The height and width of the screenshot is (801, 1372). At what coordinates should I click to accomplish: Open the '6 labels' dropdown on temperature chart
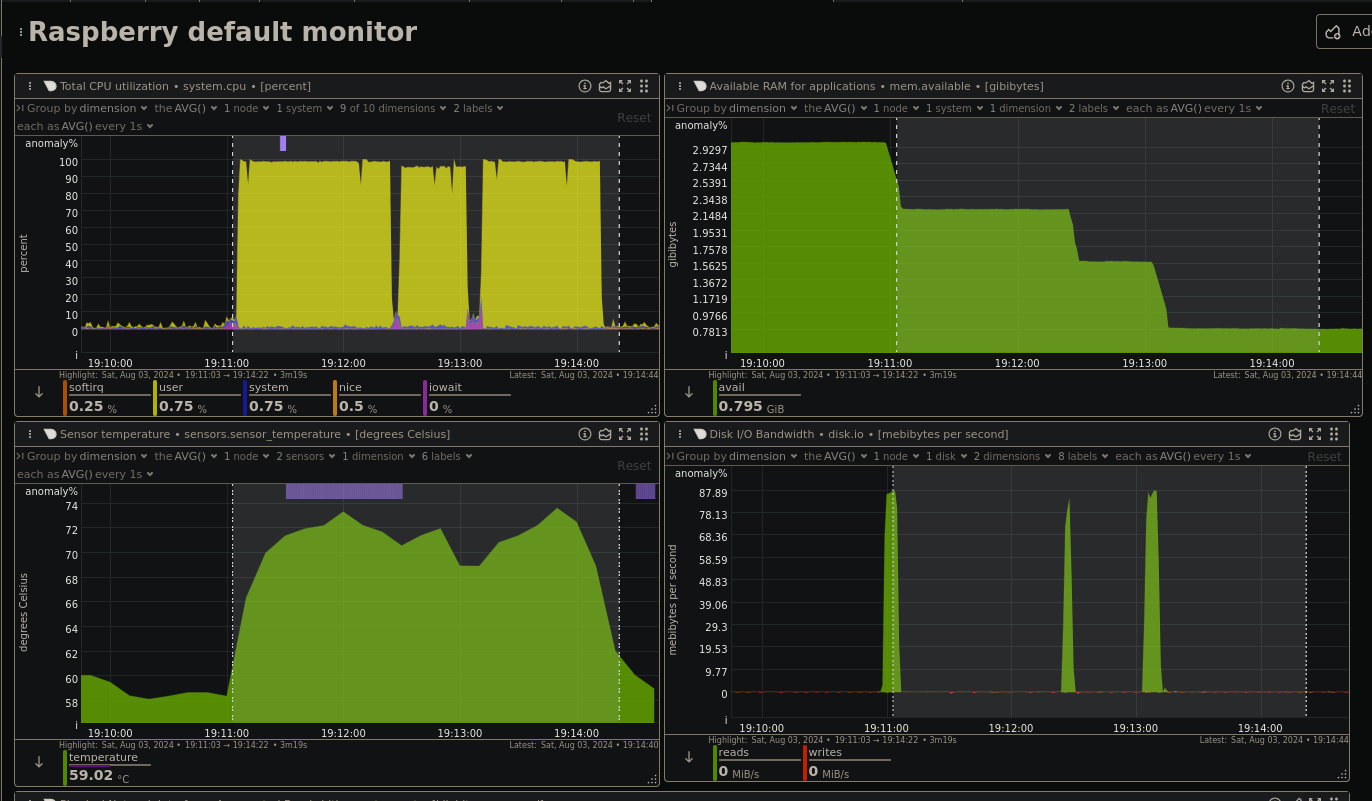click(x=447, y=456)
